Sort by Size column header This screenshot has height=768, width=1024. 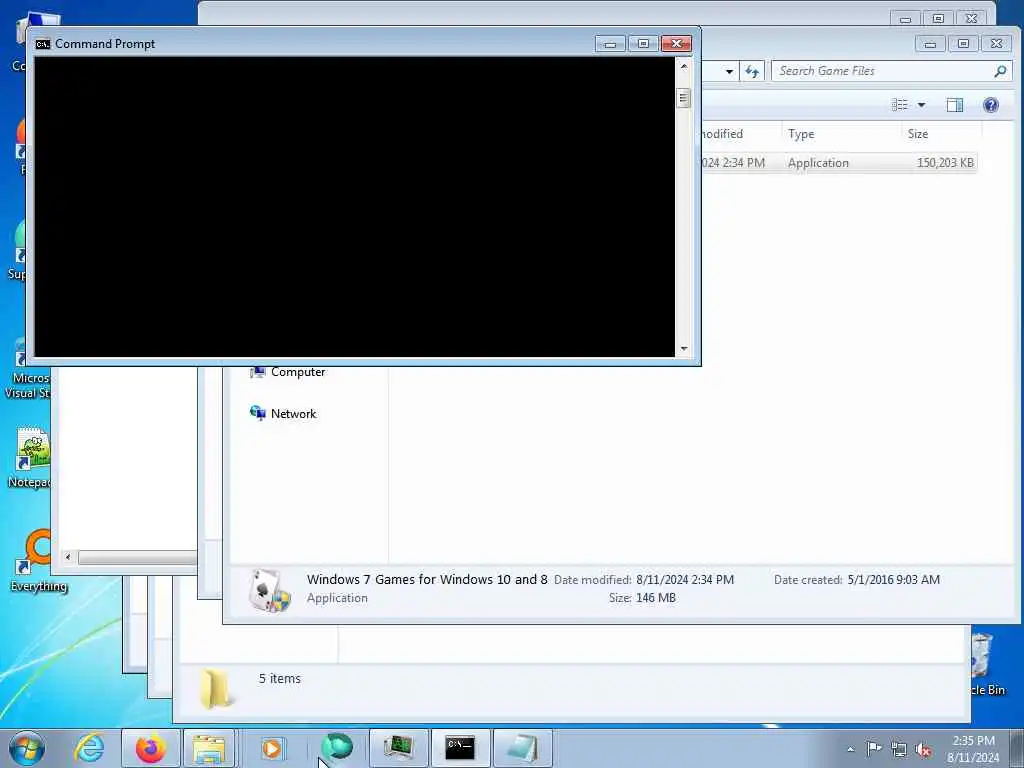point(941,134)
